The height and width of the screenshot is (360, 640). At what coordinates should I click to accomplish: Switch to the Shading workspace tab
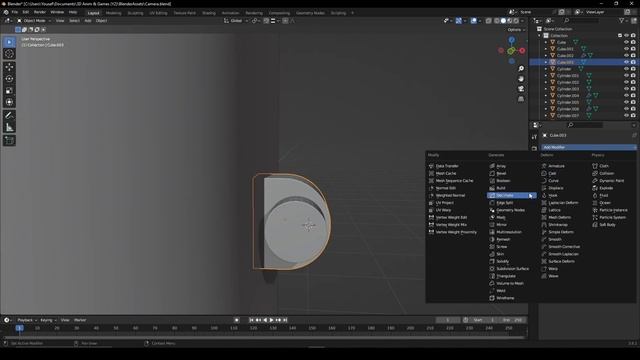coord(209,13)
